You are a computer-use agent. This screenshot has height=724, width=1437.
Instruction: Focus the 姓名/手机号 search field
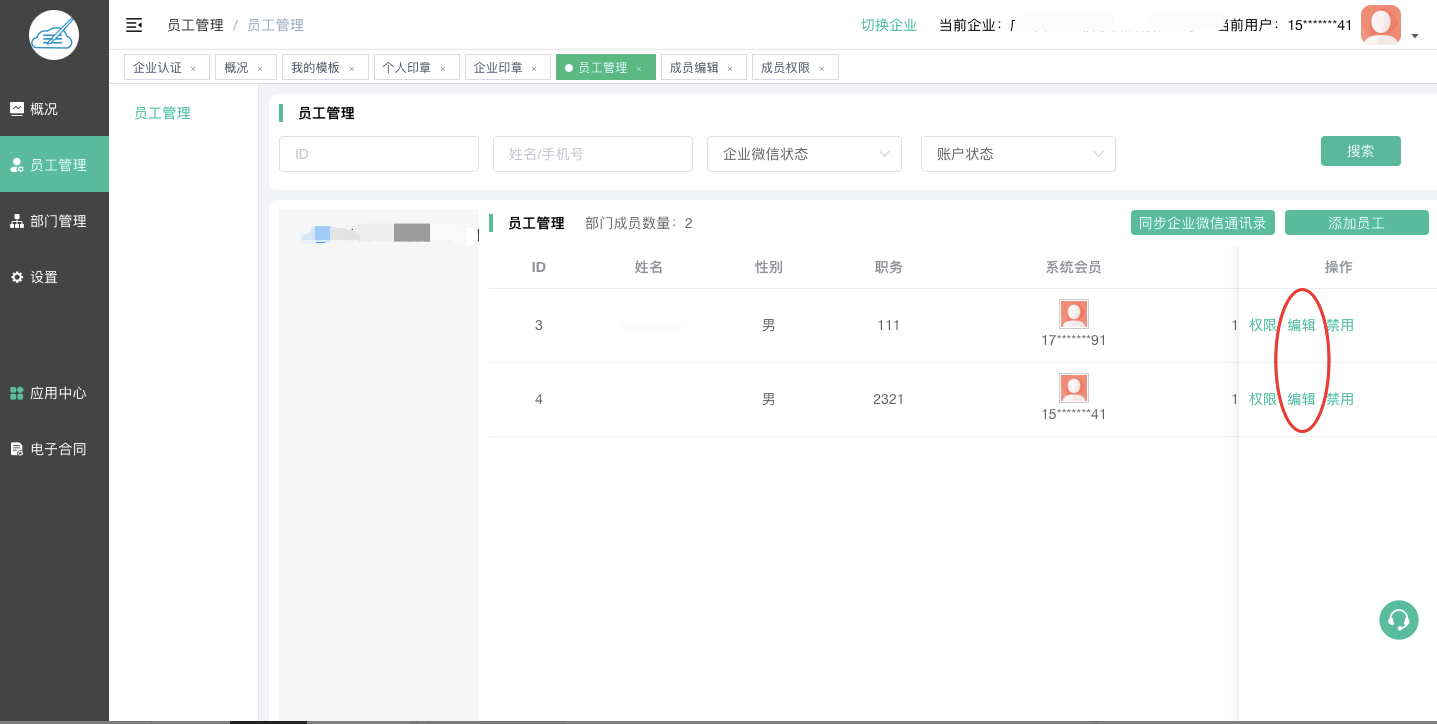pos(592,154)
